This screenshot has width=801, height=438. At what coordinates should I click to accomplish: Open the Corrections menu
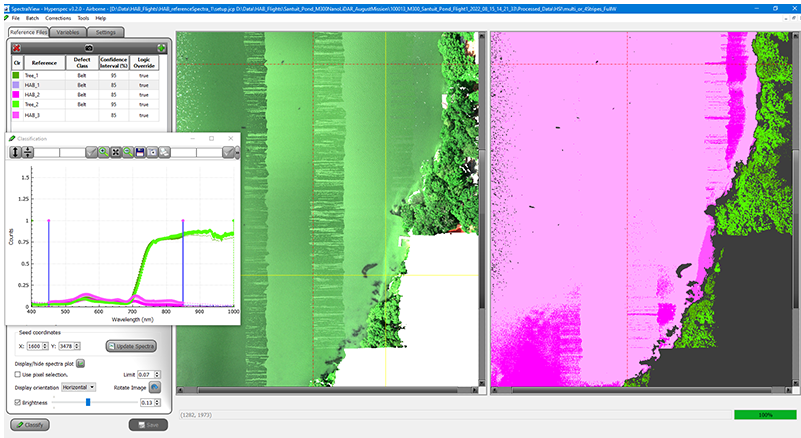tap(58, 18)
